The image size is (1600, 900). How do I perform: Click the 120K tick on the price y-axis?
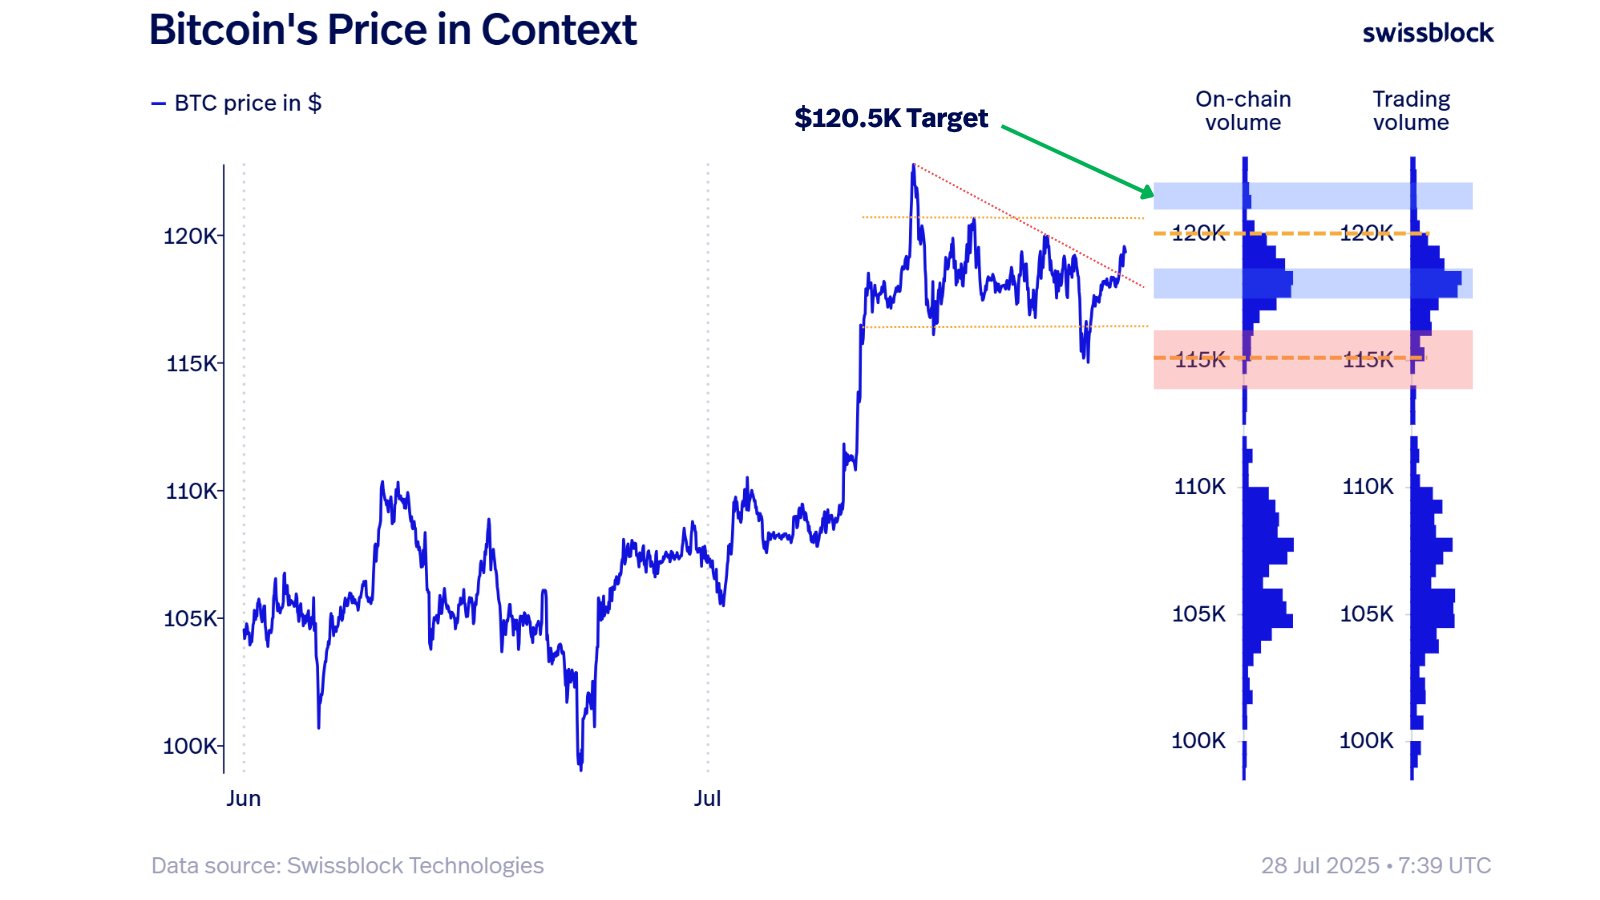coord(190,236)
